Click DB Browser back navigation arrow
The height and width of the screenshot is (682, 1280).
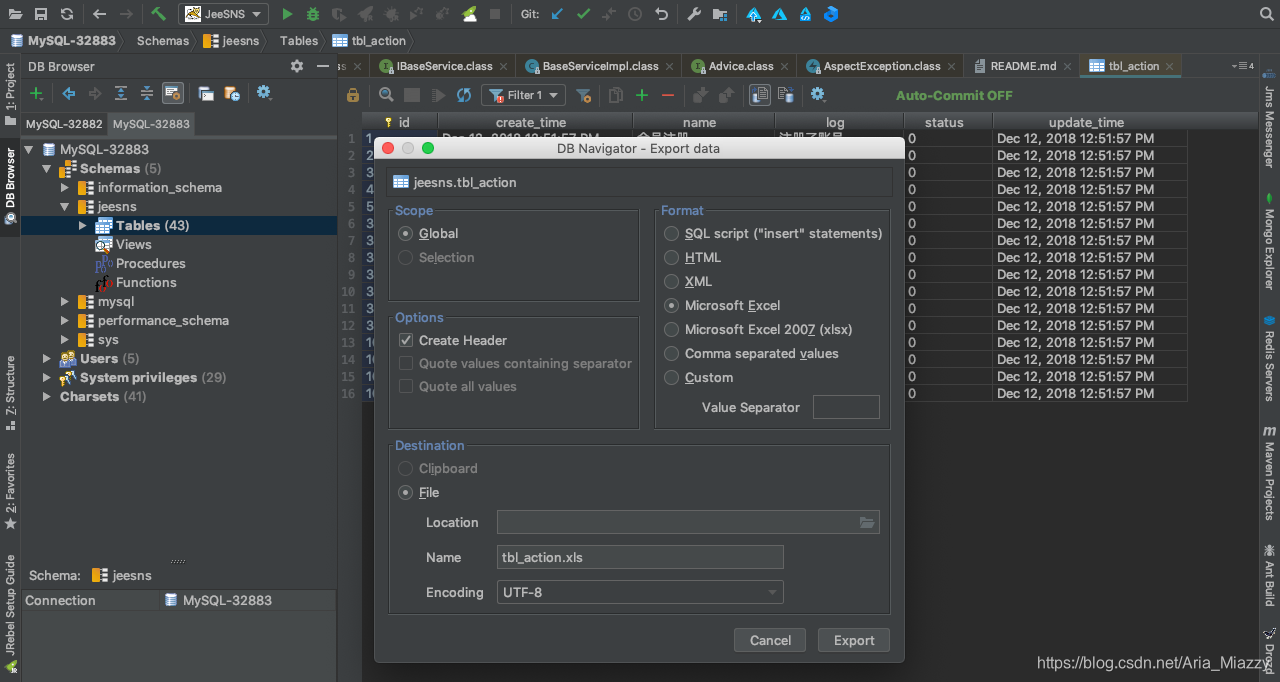[69, 93]
